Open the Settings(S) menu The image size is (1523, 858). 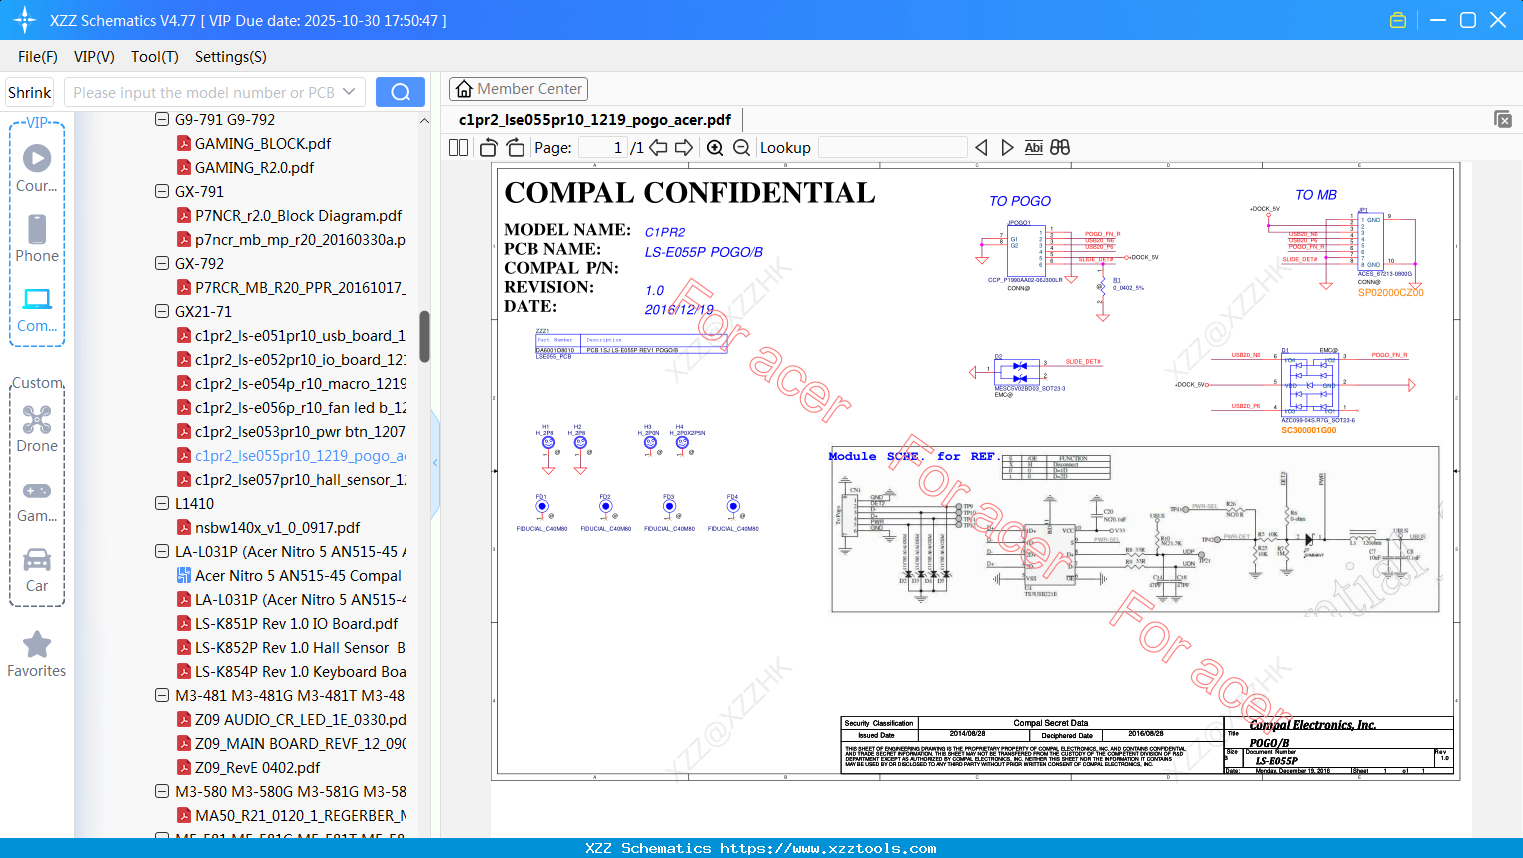pyautogui.click(x=231, y=57)
